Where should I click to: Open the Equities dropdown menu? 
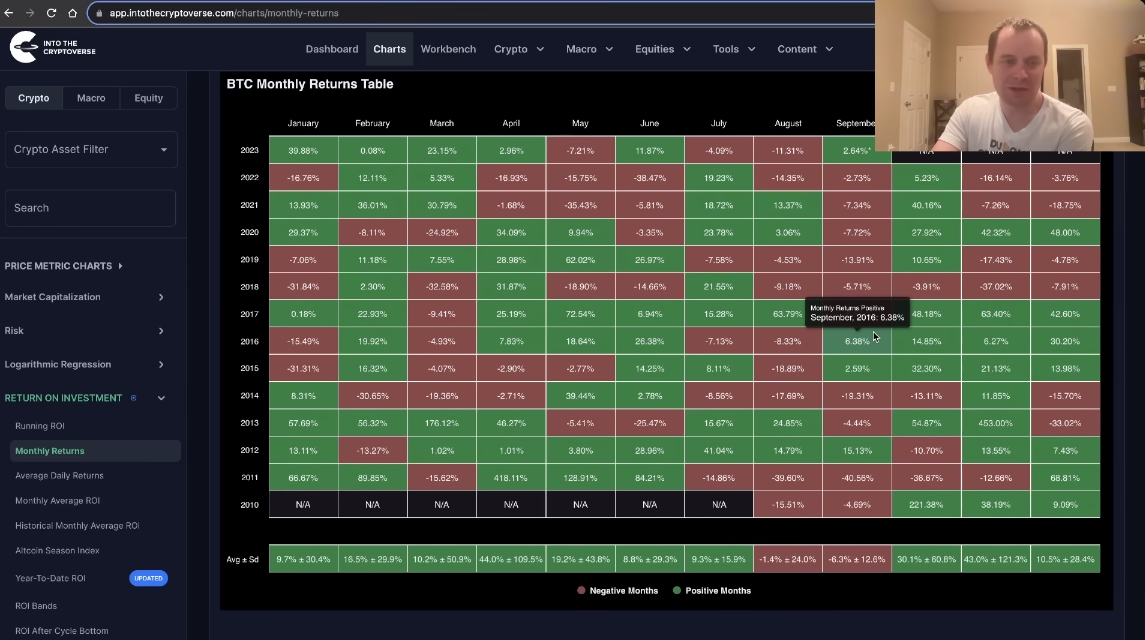pyautogui.click(x=662, y=49)
